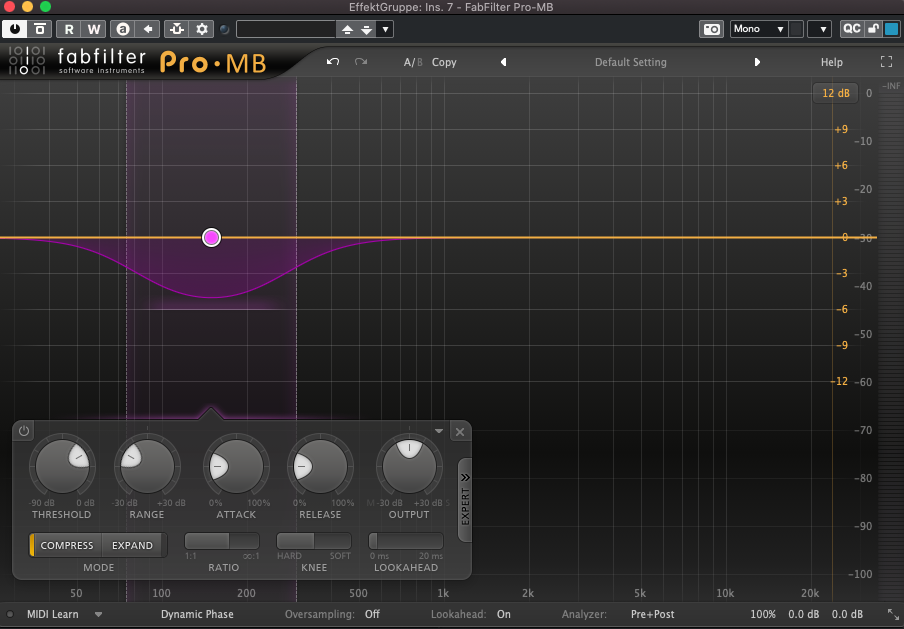
Task: Expand the Expert settings panel
Action: [x=465, y=500]
